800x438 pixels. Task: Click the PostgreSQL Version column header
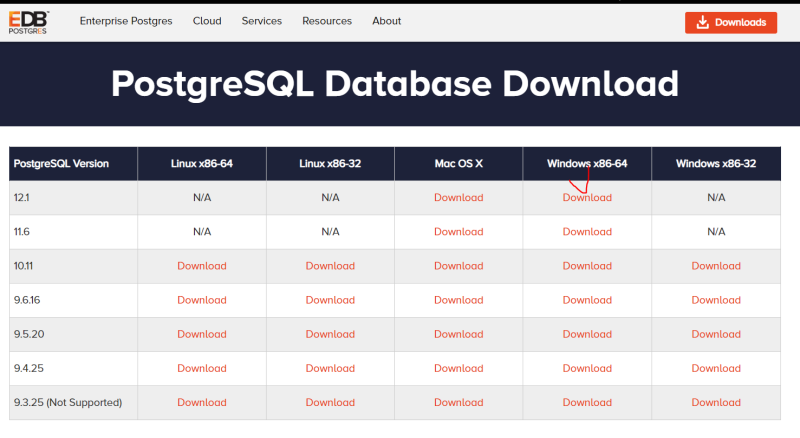[61, 164]
